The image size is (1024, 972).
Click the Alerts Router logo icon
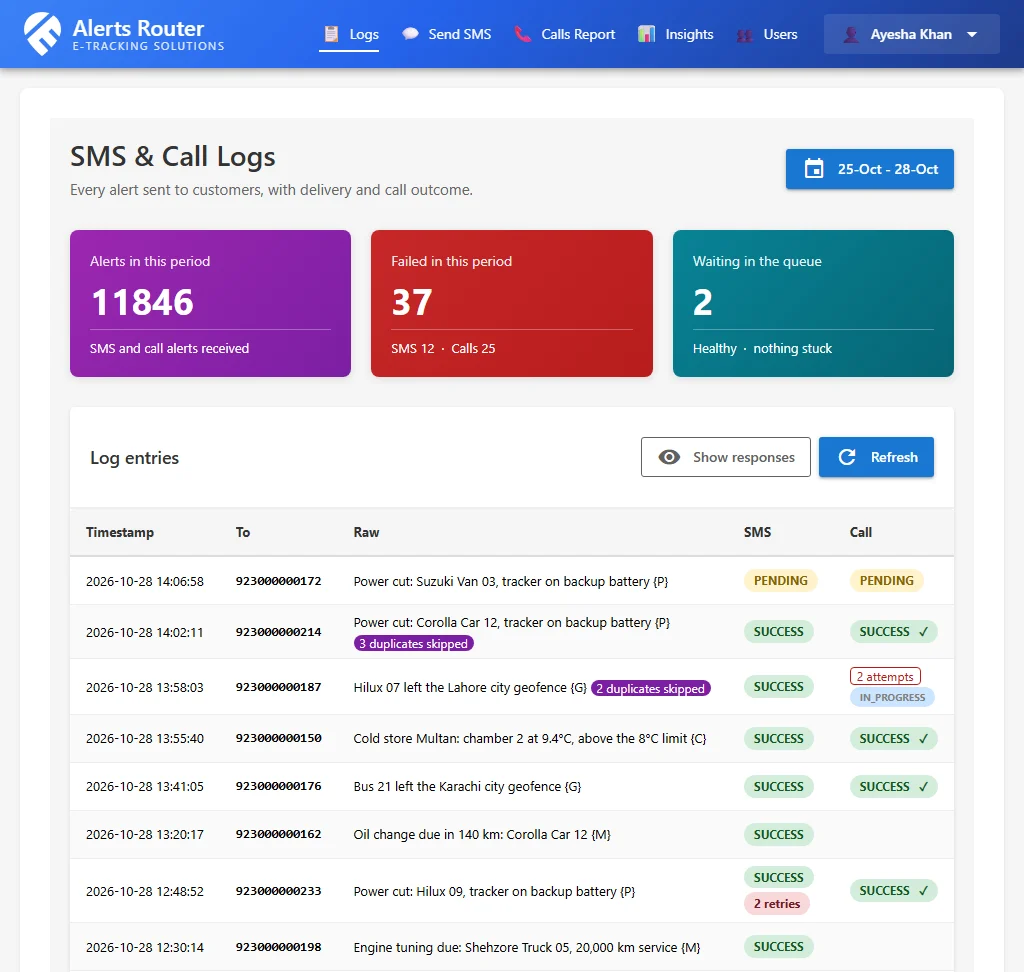click(42, 34)
